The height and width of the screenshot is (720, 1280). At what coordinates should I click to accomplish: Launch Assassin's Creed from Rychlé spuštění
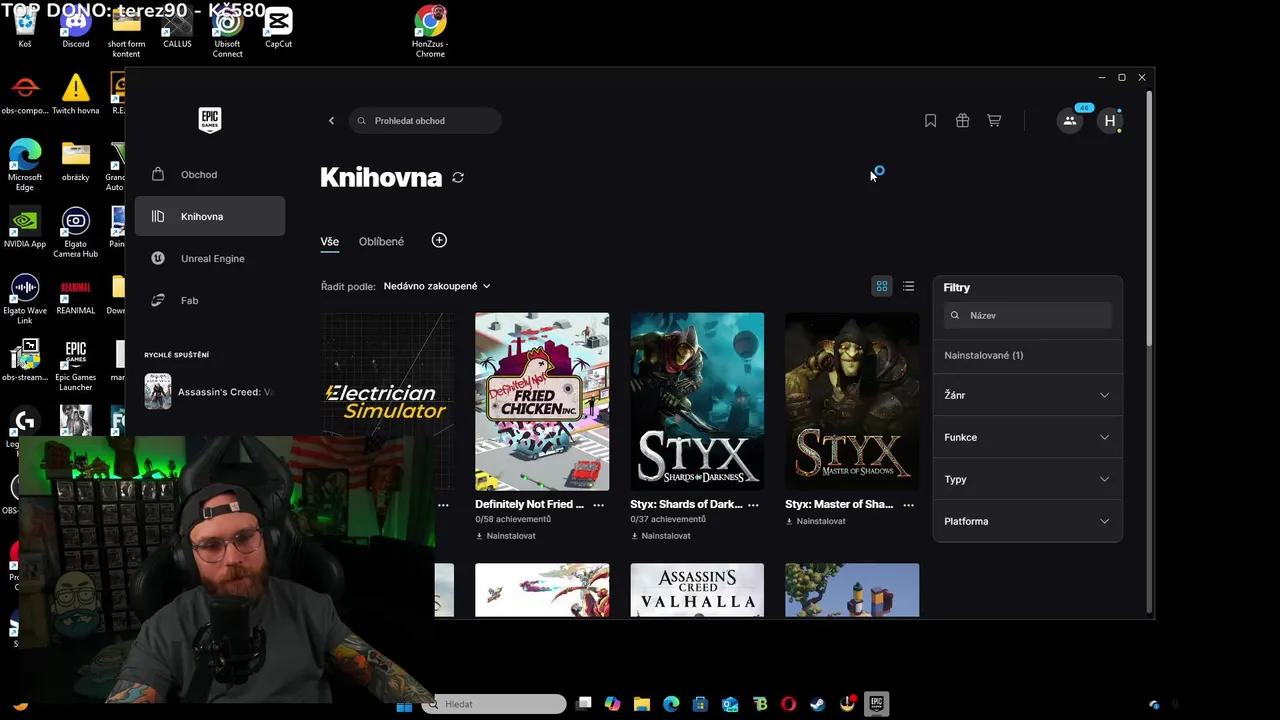click(x=209, y=392)
